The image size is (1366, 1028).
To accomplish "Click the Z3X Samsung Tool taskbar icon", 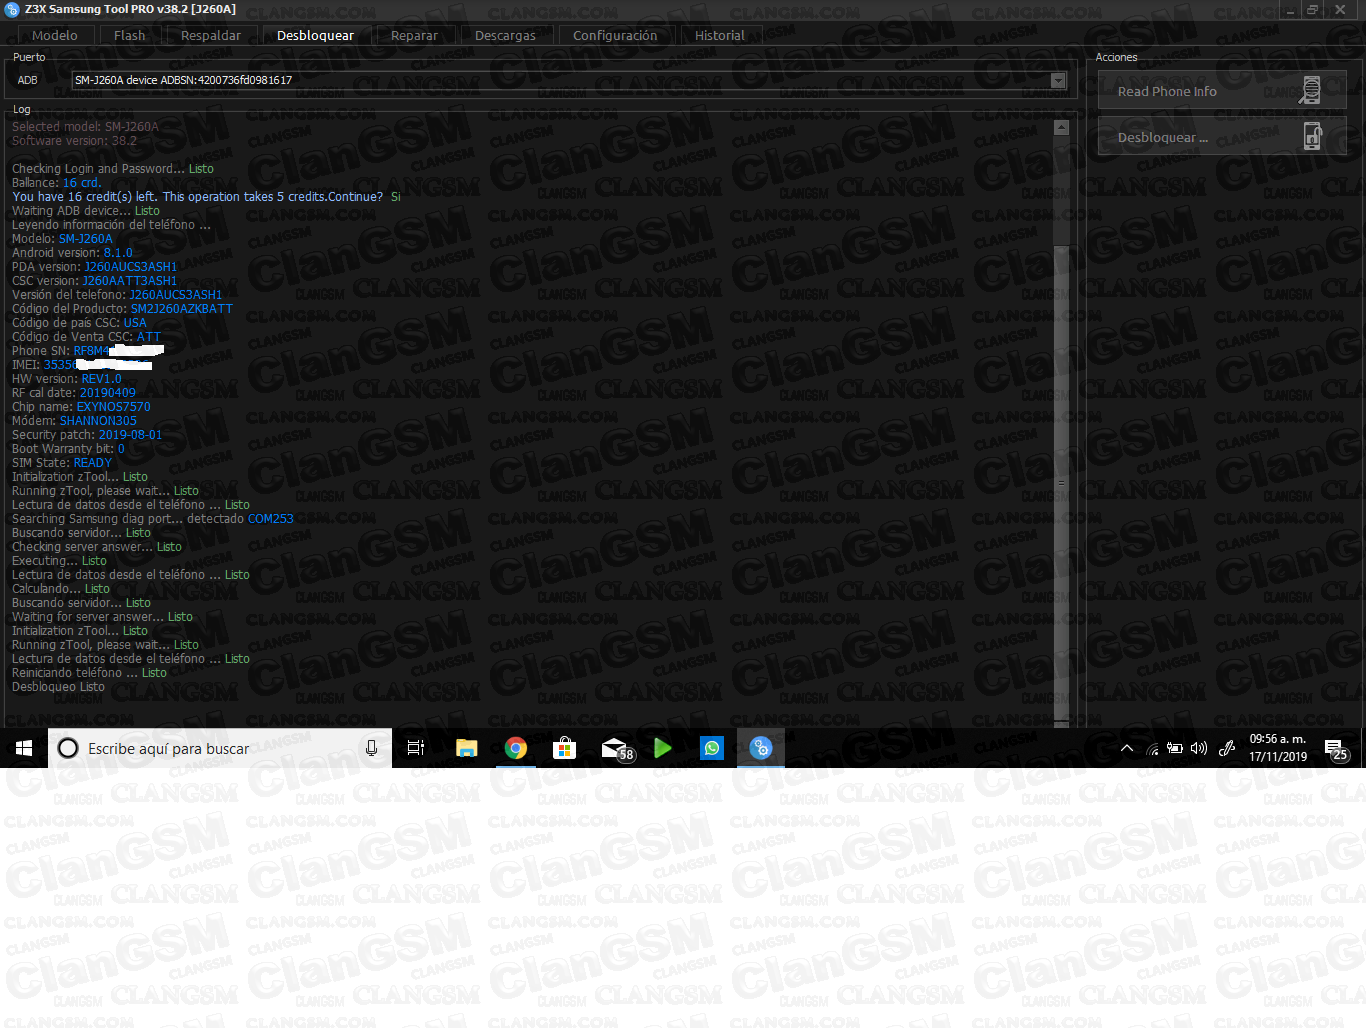I will tap(761, 748).
